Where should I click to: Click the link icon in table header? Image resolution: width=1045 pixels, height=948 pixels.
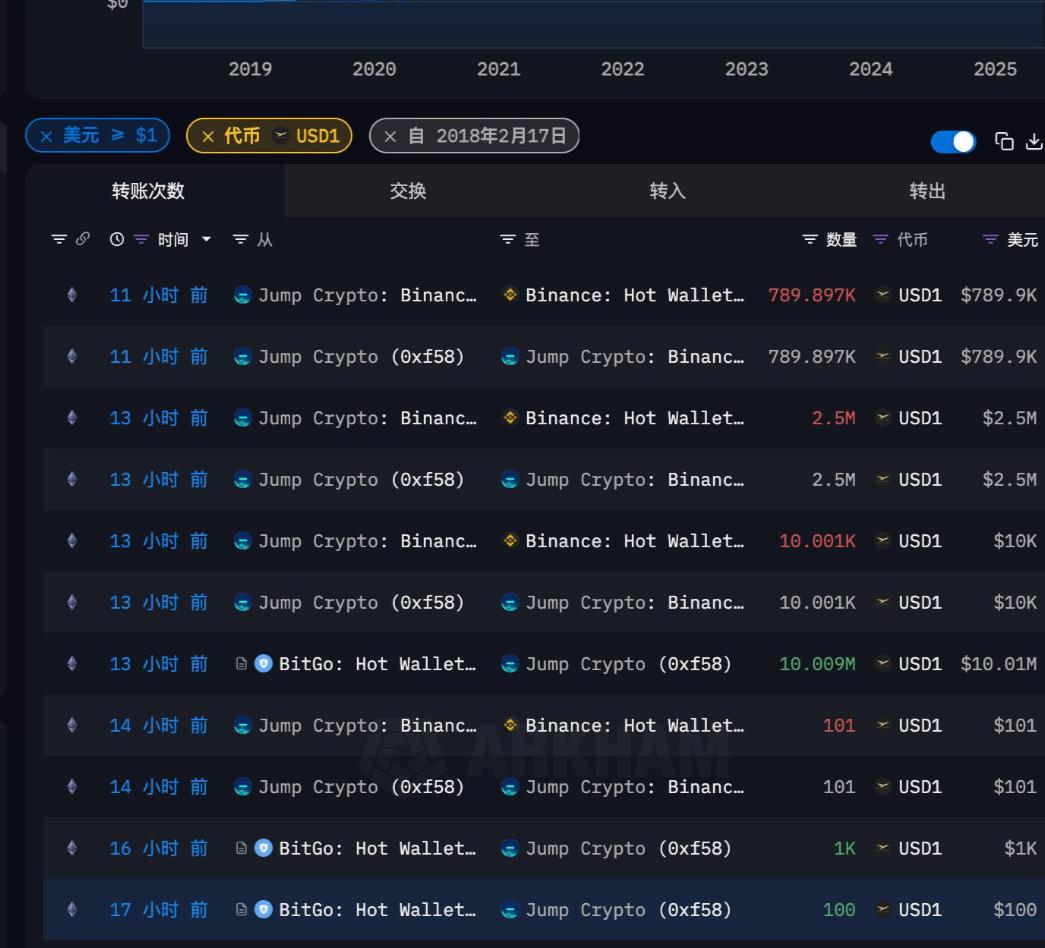83,239
